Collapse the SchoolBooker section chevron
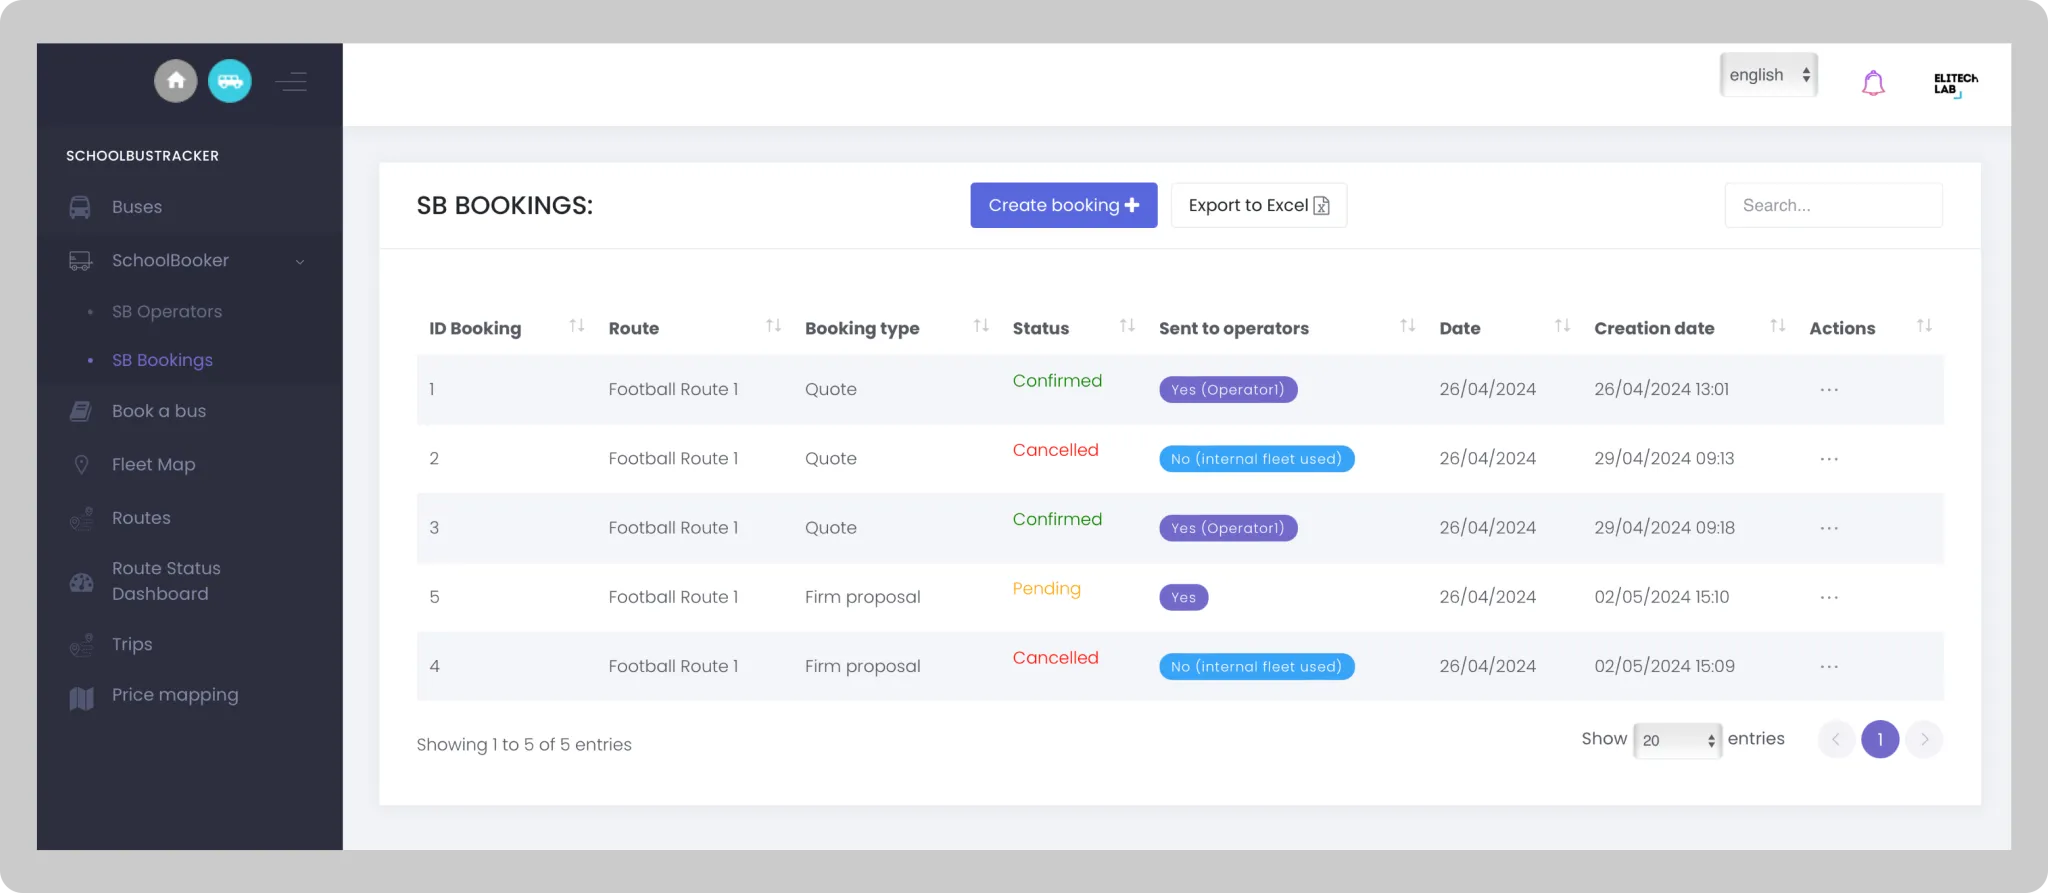 click(x=299, y=261)
